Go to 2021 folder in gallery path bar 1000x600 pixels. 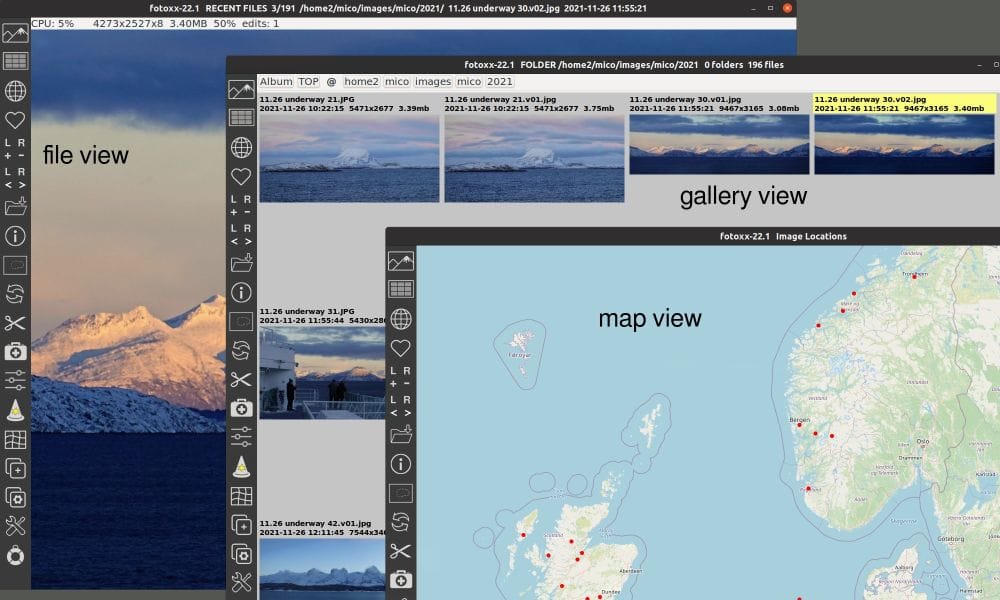click(499, 82)
